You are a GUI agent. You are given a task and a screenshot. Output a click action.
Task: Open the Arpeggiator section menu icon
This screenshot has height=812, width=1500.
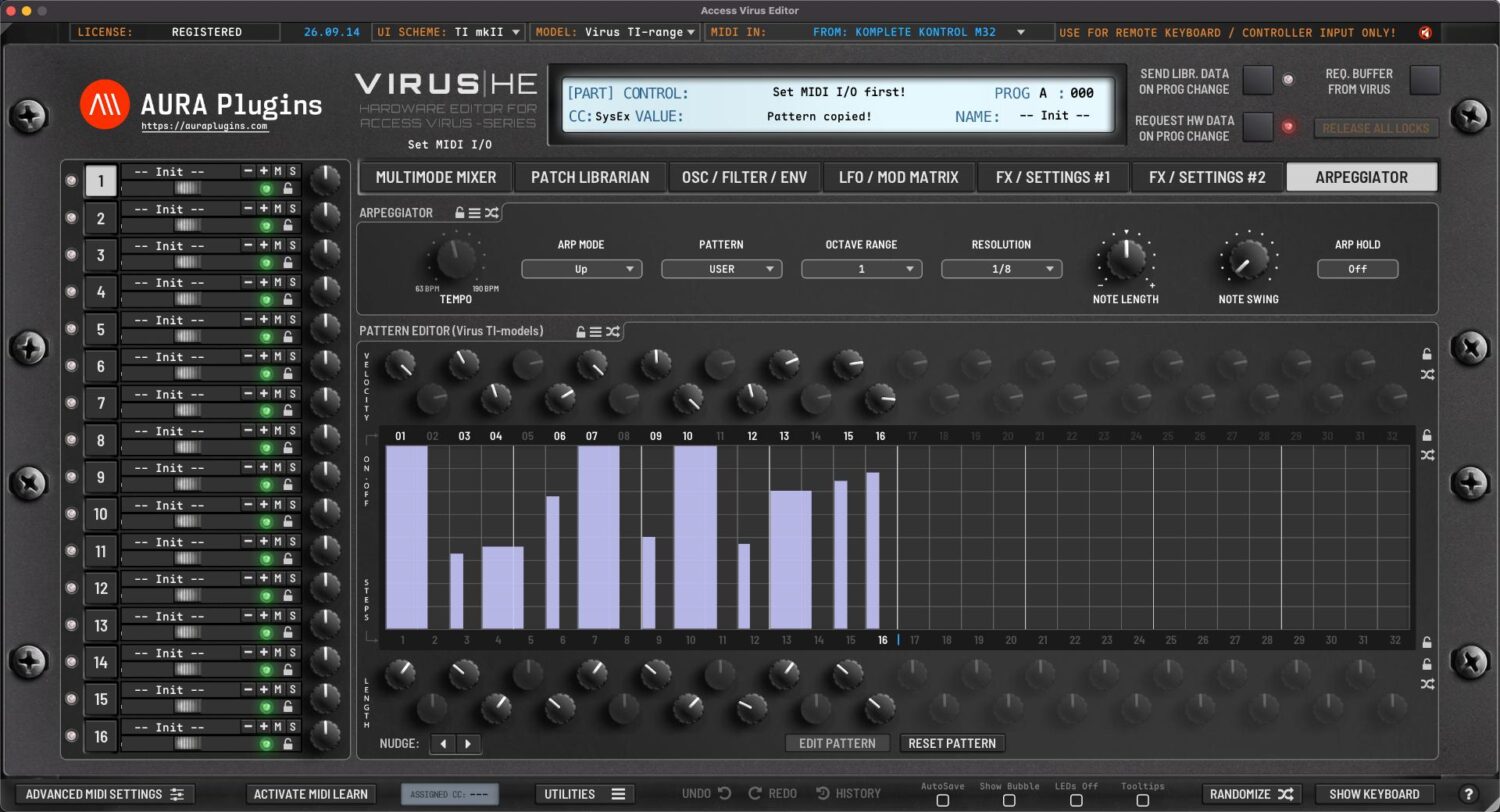coord(475,213)
